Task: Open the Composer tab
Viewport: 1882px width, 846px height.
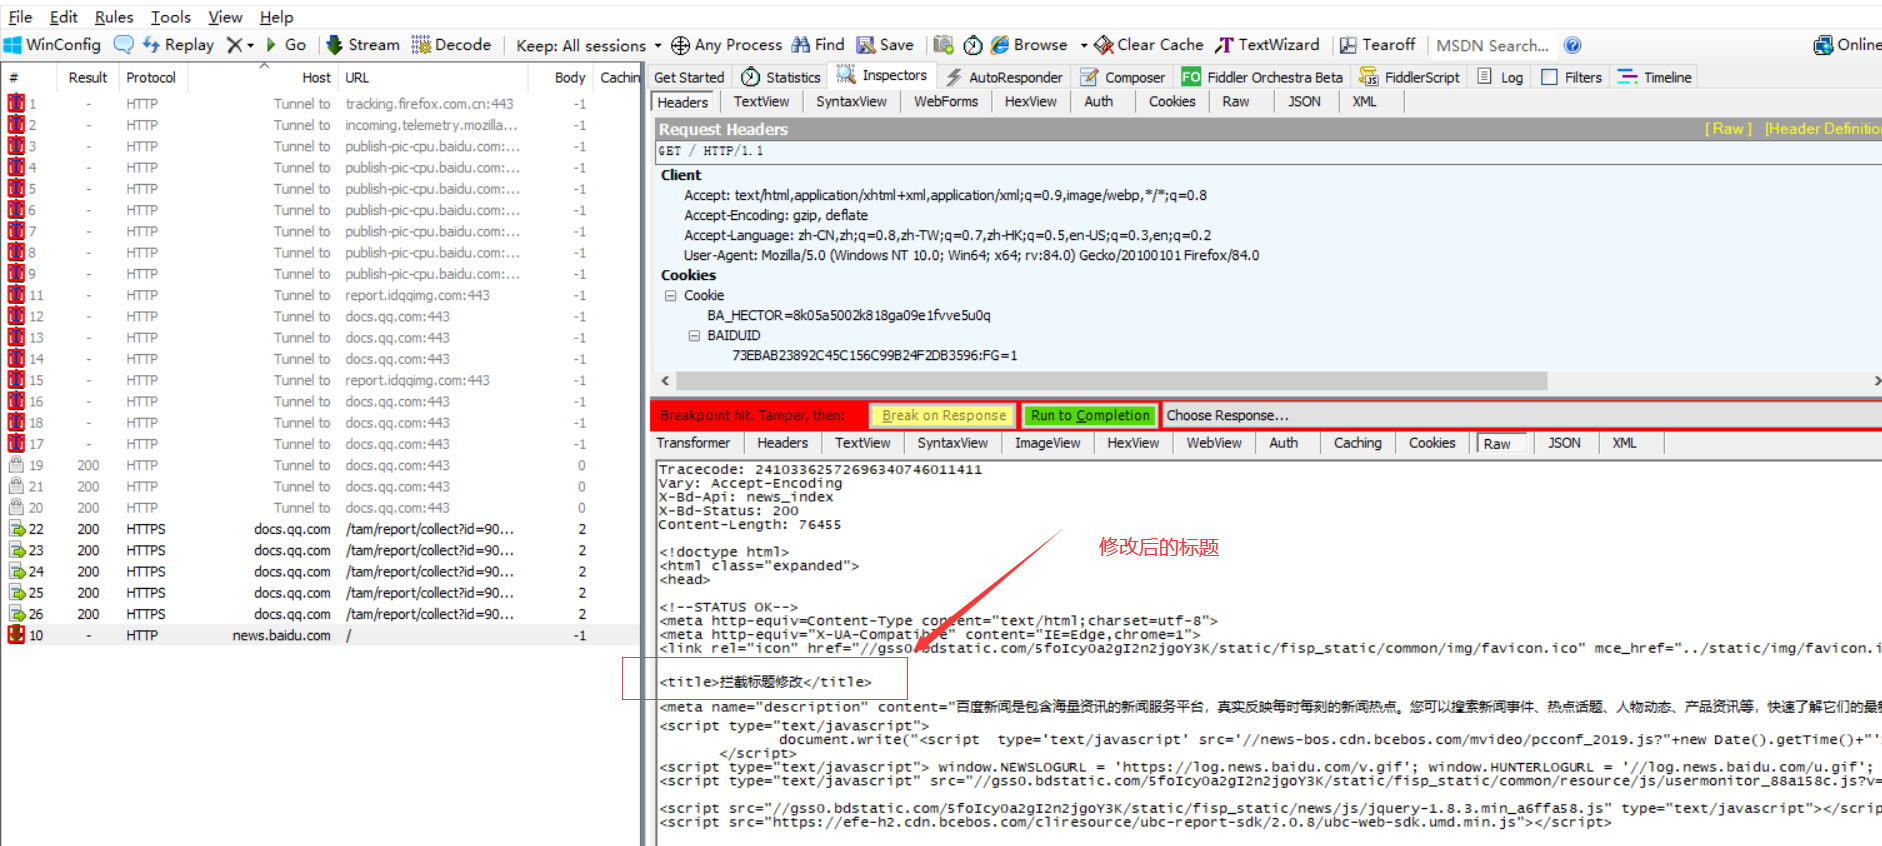Action: pos(1124,77)
